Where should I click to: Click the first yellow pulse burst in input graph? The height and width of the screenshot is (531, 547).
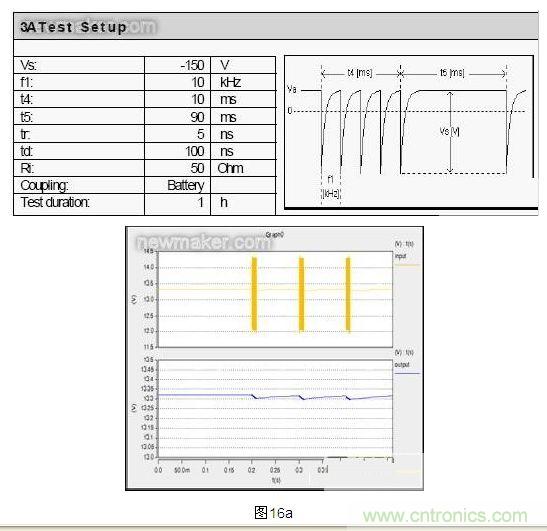point(254,294)
